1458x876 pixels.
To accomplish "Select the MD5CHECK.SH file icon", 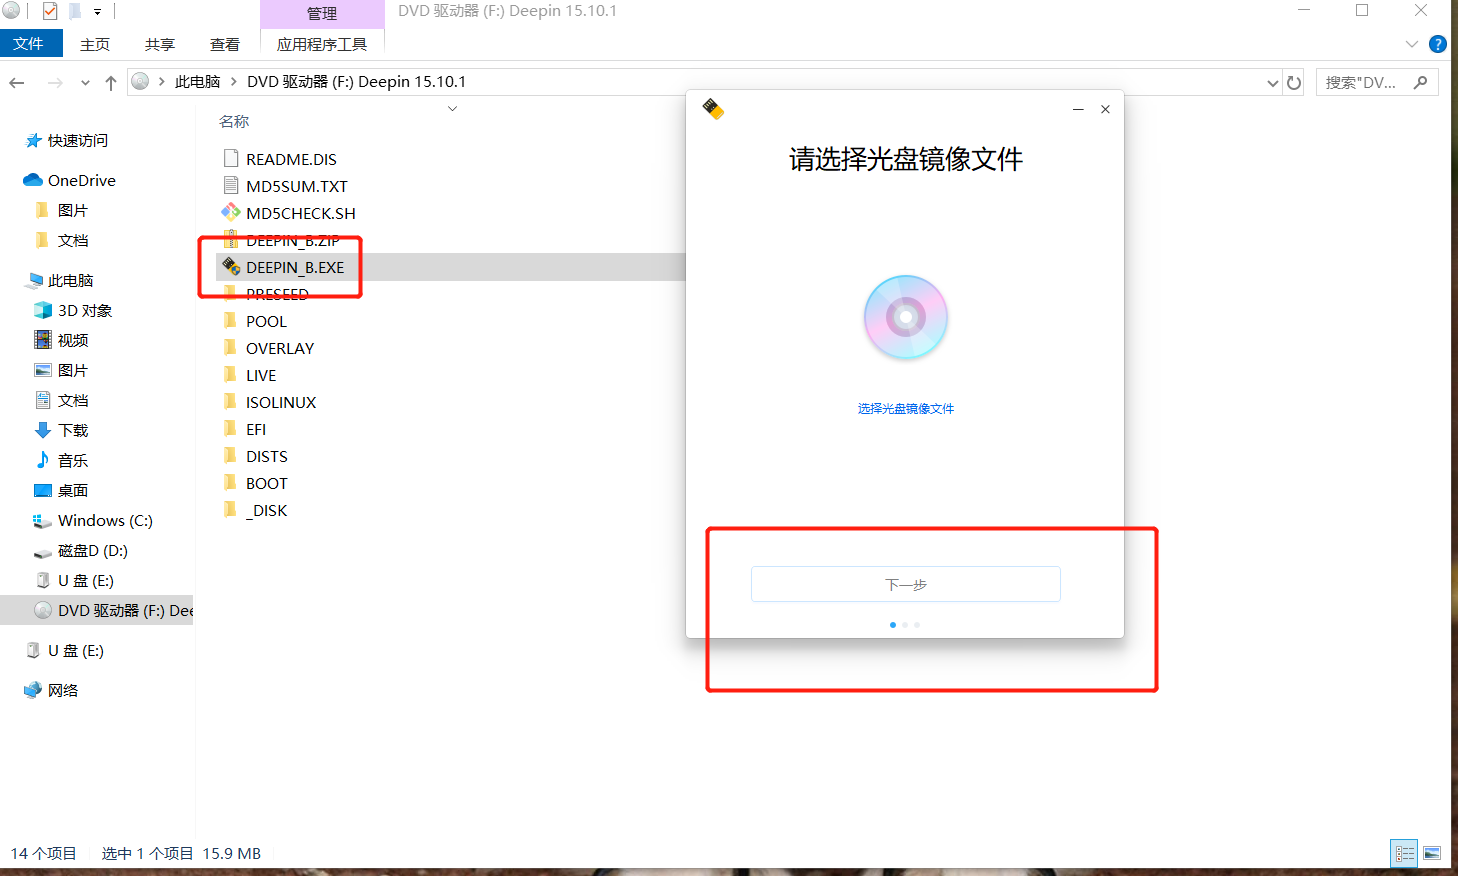I will (x=231, y=212).
